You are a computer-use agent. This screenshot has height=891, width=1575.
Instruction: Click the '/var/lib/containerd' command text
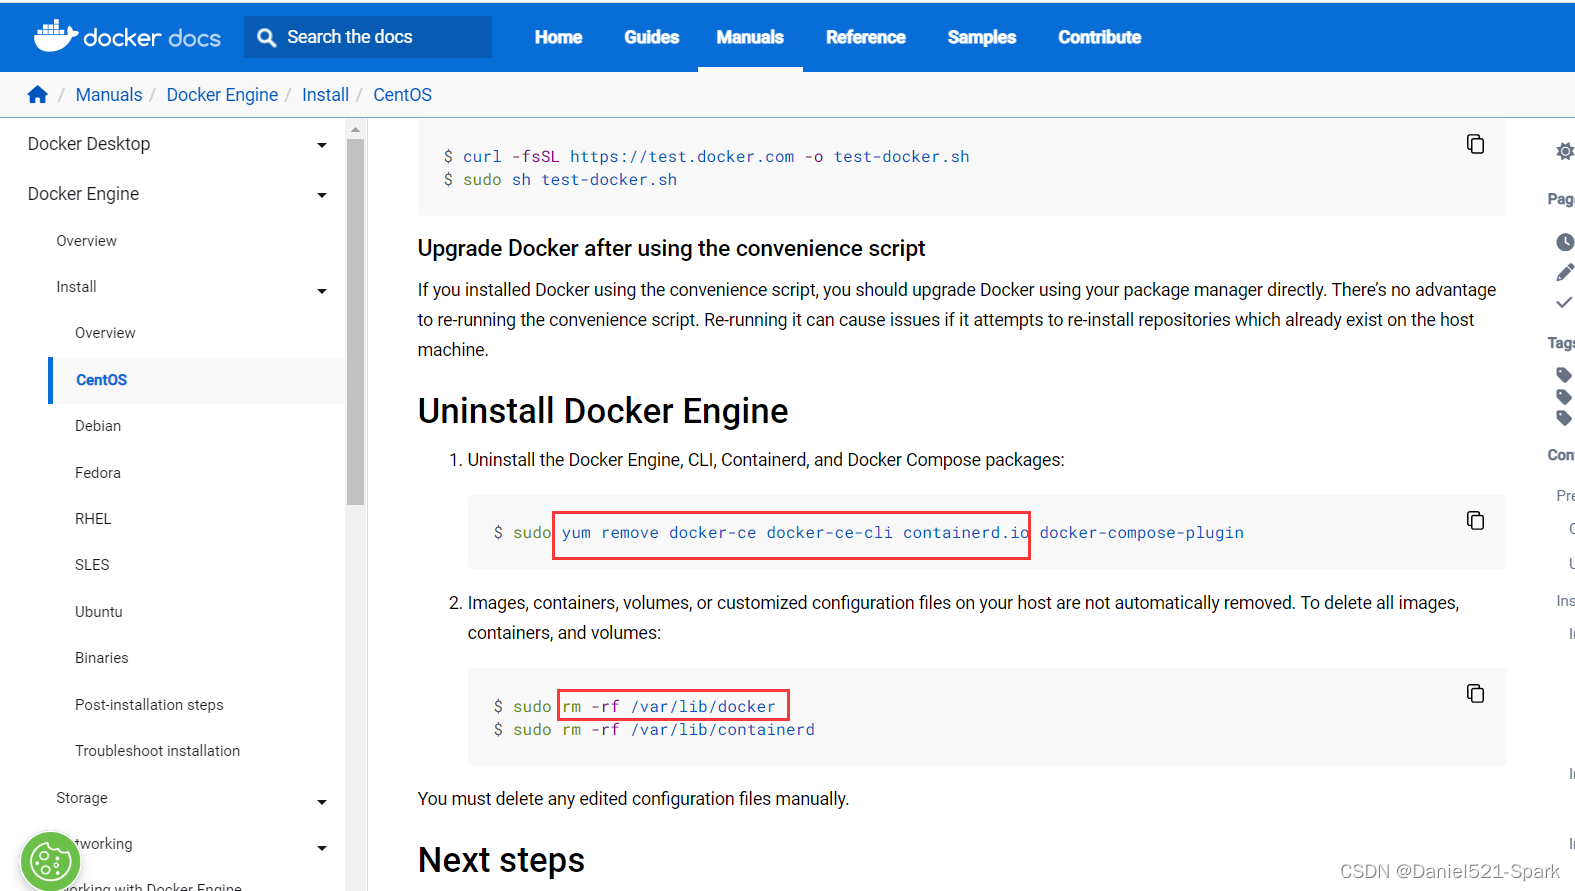coord(723,730)
